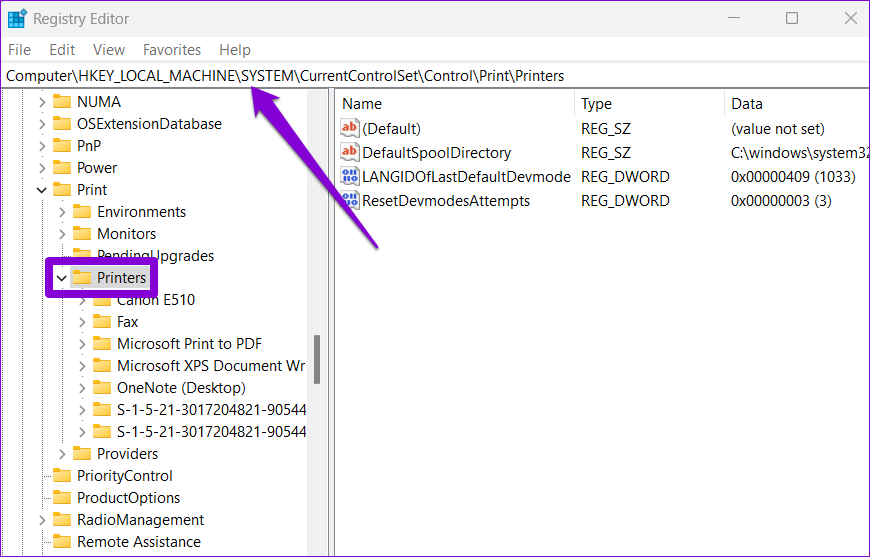Click the Environments folder icon
870x557 pixels.
pos(82,211)
